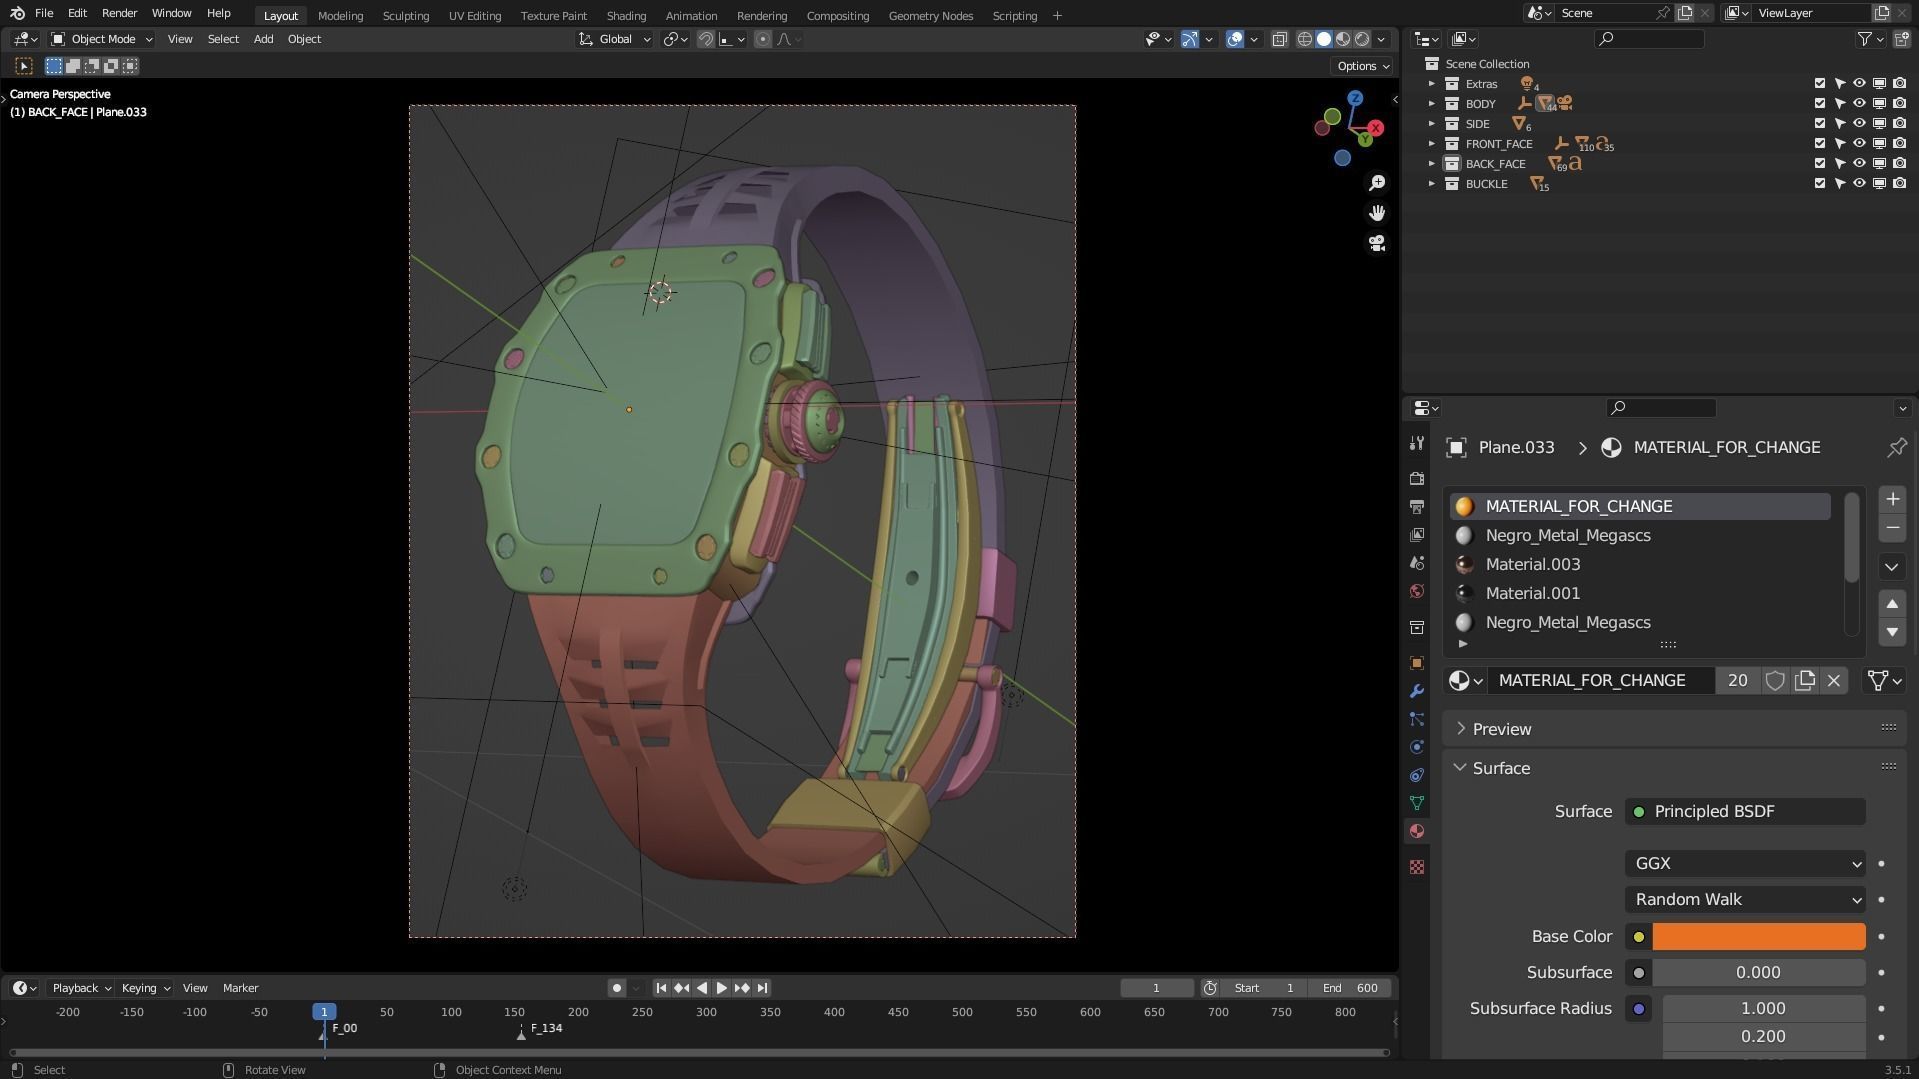Screen dimensions: 1919x1079
Task: Switch to the UV Editing workspace
Action: pyautogui.click(x=474, y=15)
